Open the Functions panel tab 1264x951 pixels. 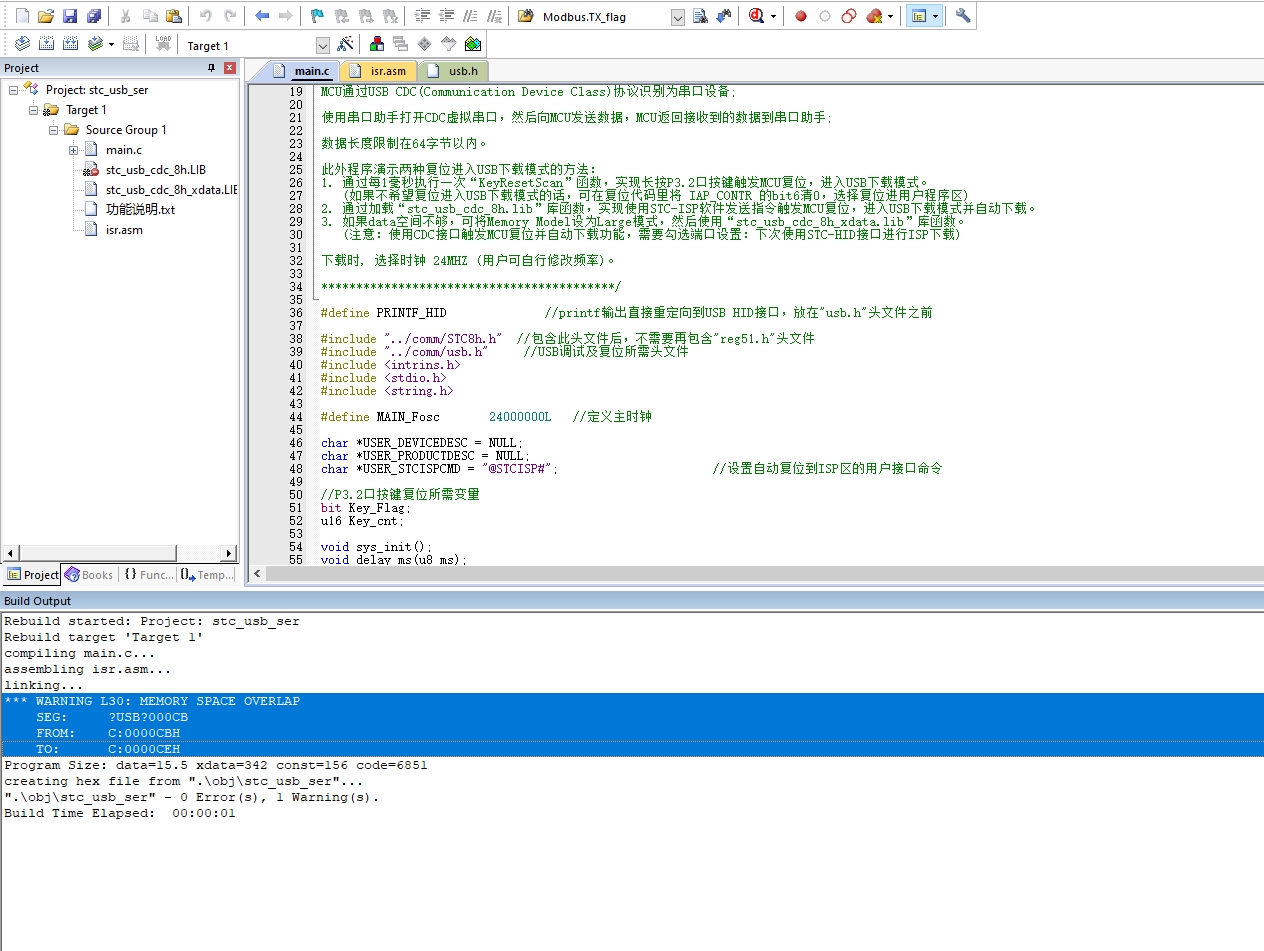(x=148, y=575)
